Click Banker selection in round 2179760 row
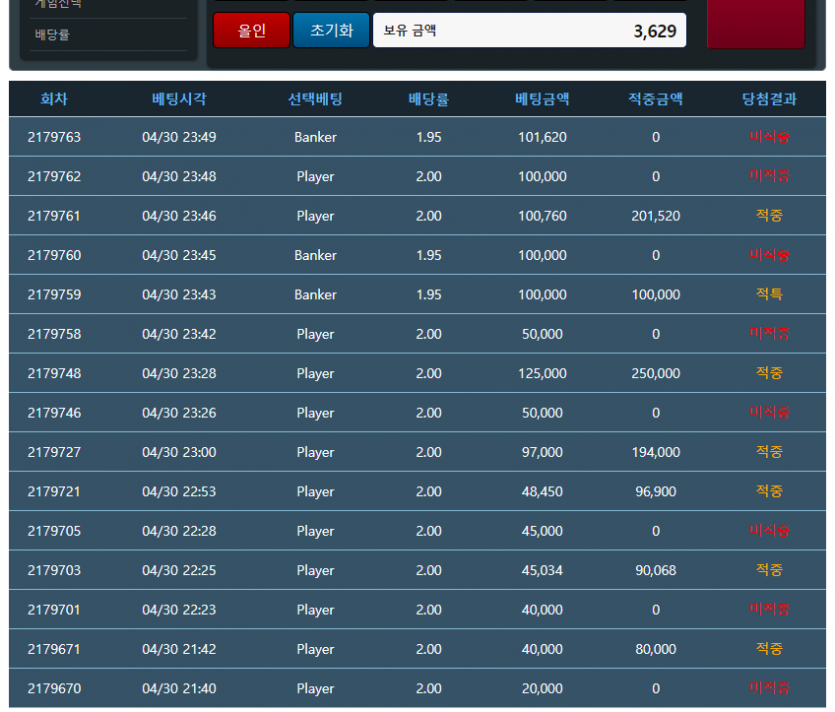Viewport: 835px width, 712px height. 315,255
